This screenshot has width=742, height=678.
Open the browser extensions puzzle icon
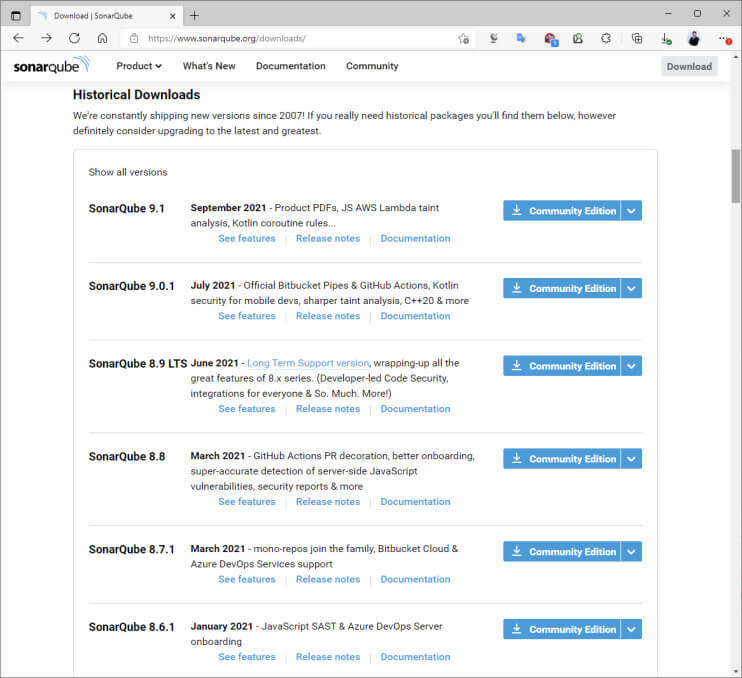[x=606, y=38]
